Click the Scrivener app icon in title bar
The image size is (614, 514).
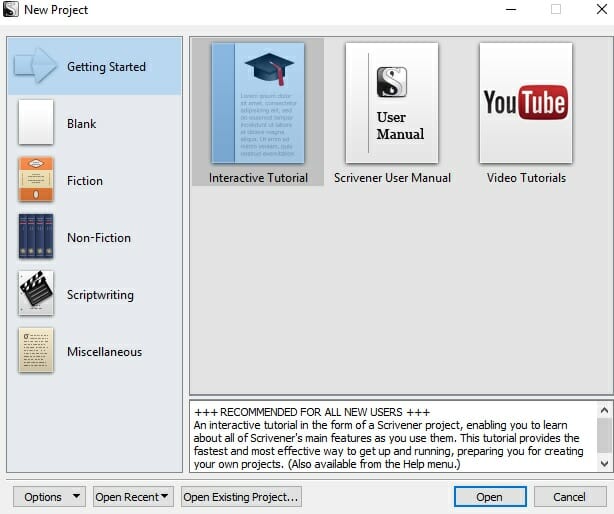(x=11, y=9)
